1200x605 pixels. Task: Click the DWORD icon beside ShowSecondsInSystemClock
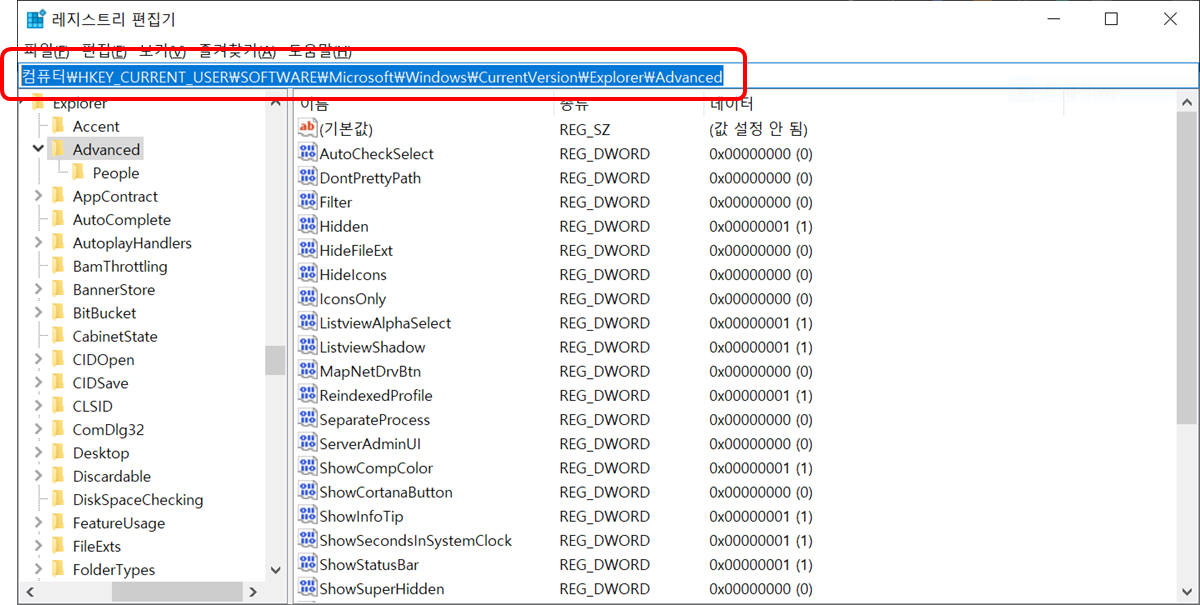point(307,540)
